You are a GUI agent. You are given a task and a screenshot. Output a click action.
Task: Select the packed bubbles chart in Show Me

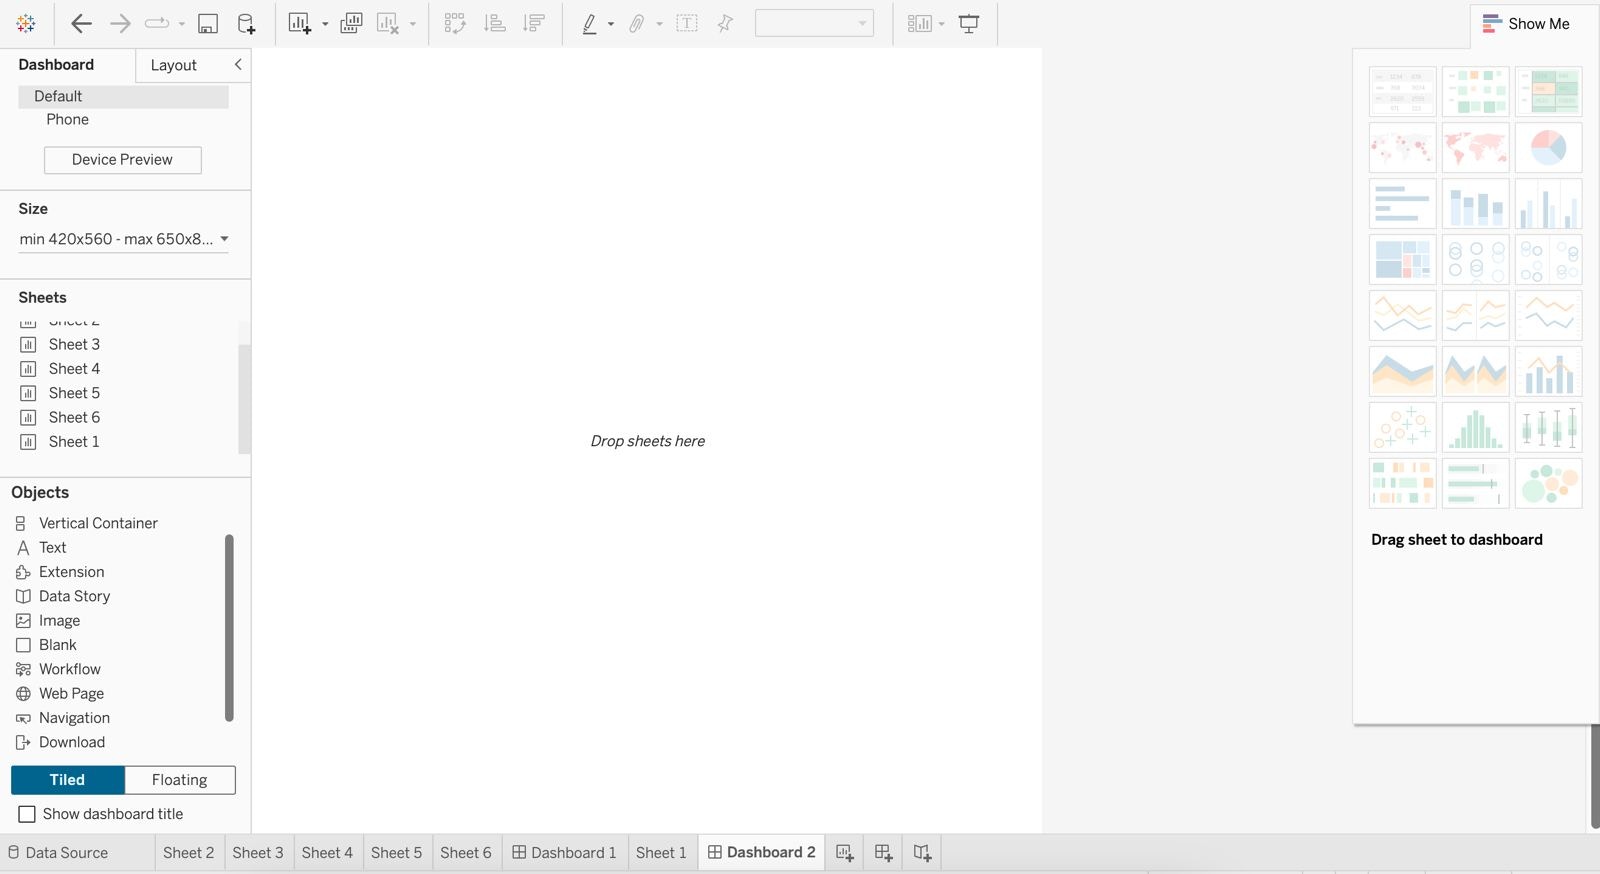click(1548, 483)
